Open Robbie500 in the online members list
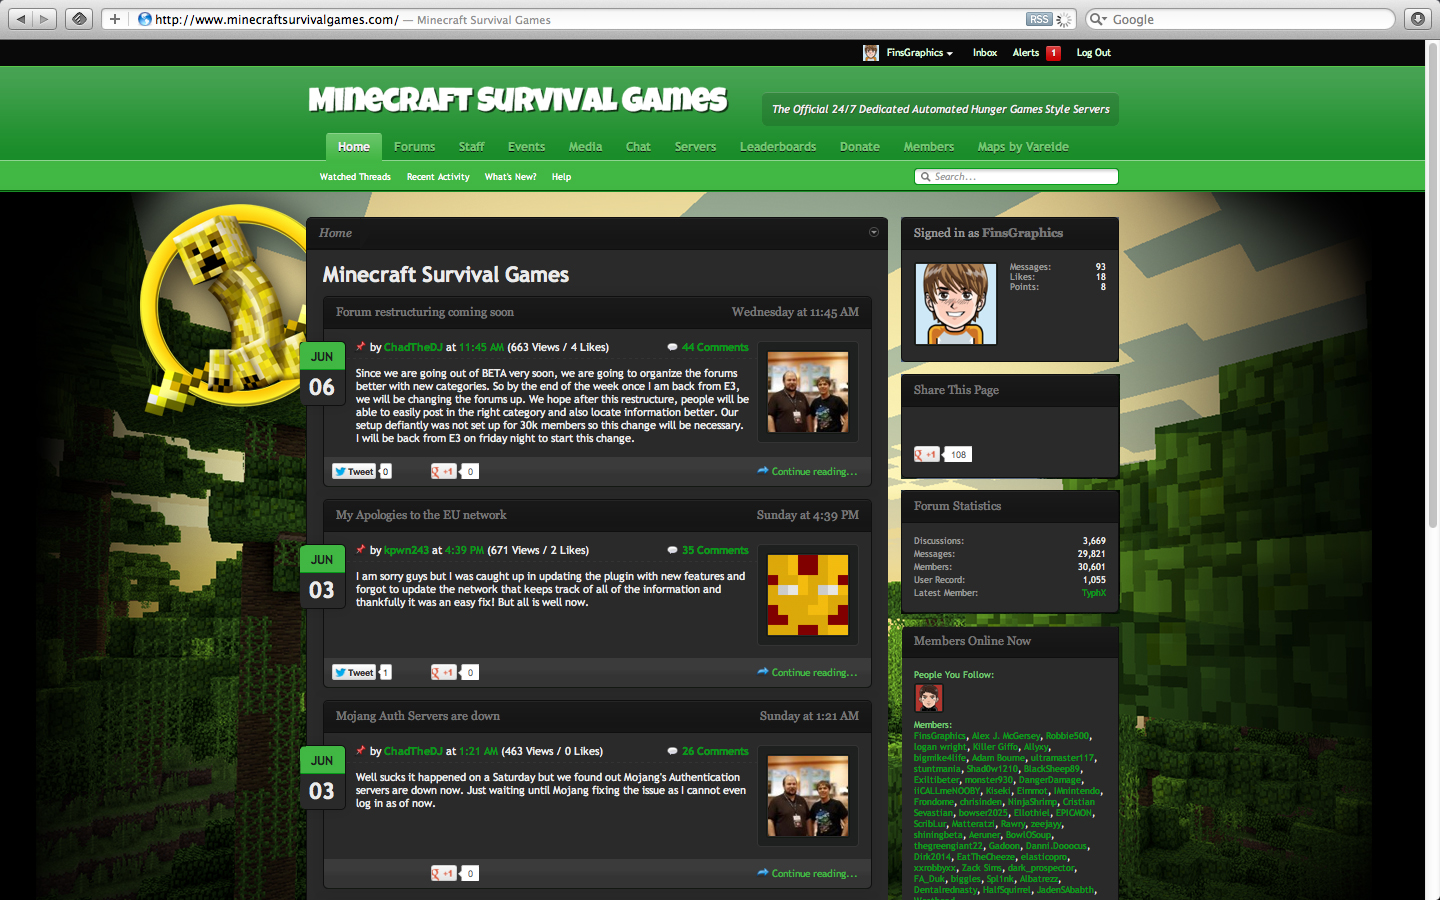Screen dimensions: 1440x900 coord(1067,736)
